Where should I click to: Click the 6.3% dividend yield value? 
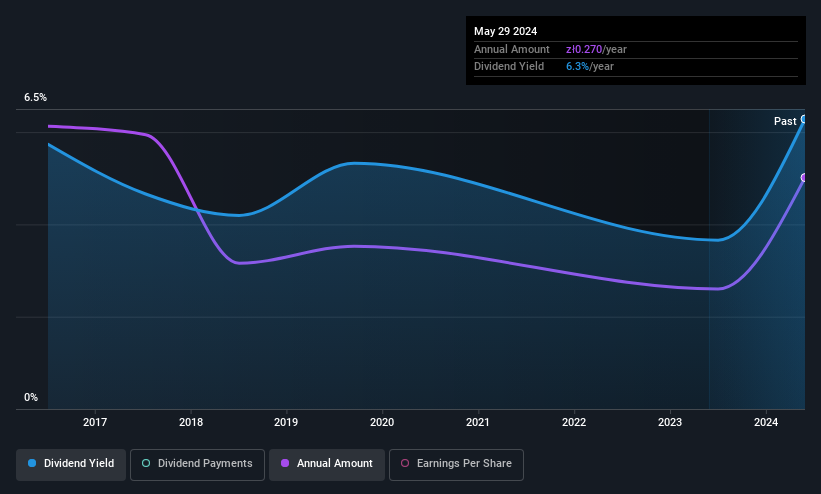pyautogui.click(x=577, y=67)
